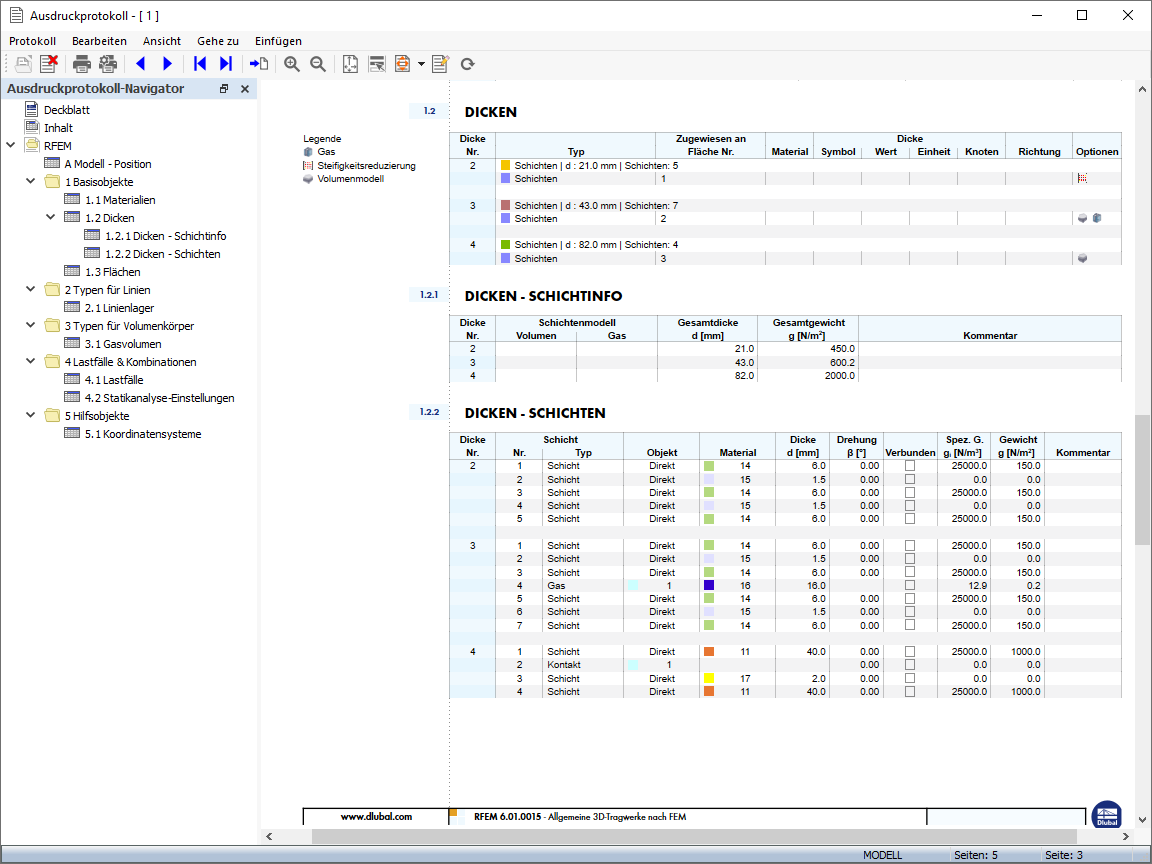The height and width of the screenshot is (864, 1152).
Task: Click yellow swatch of material 17
Action: (x=709, y=678)
